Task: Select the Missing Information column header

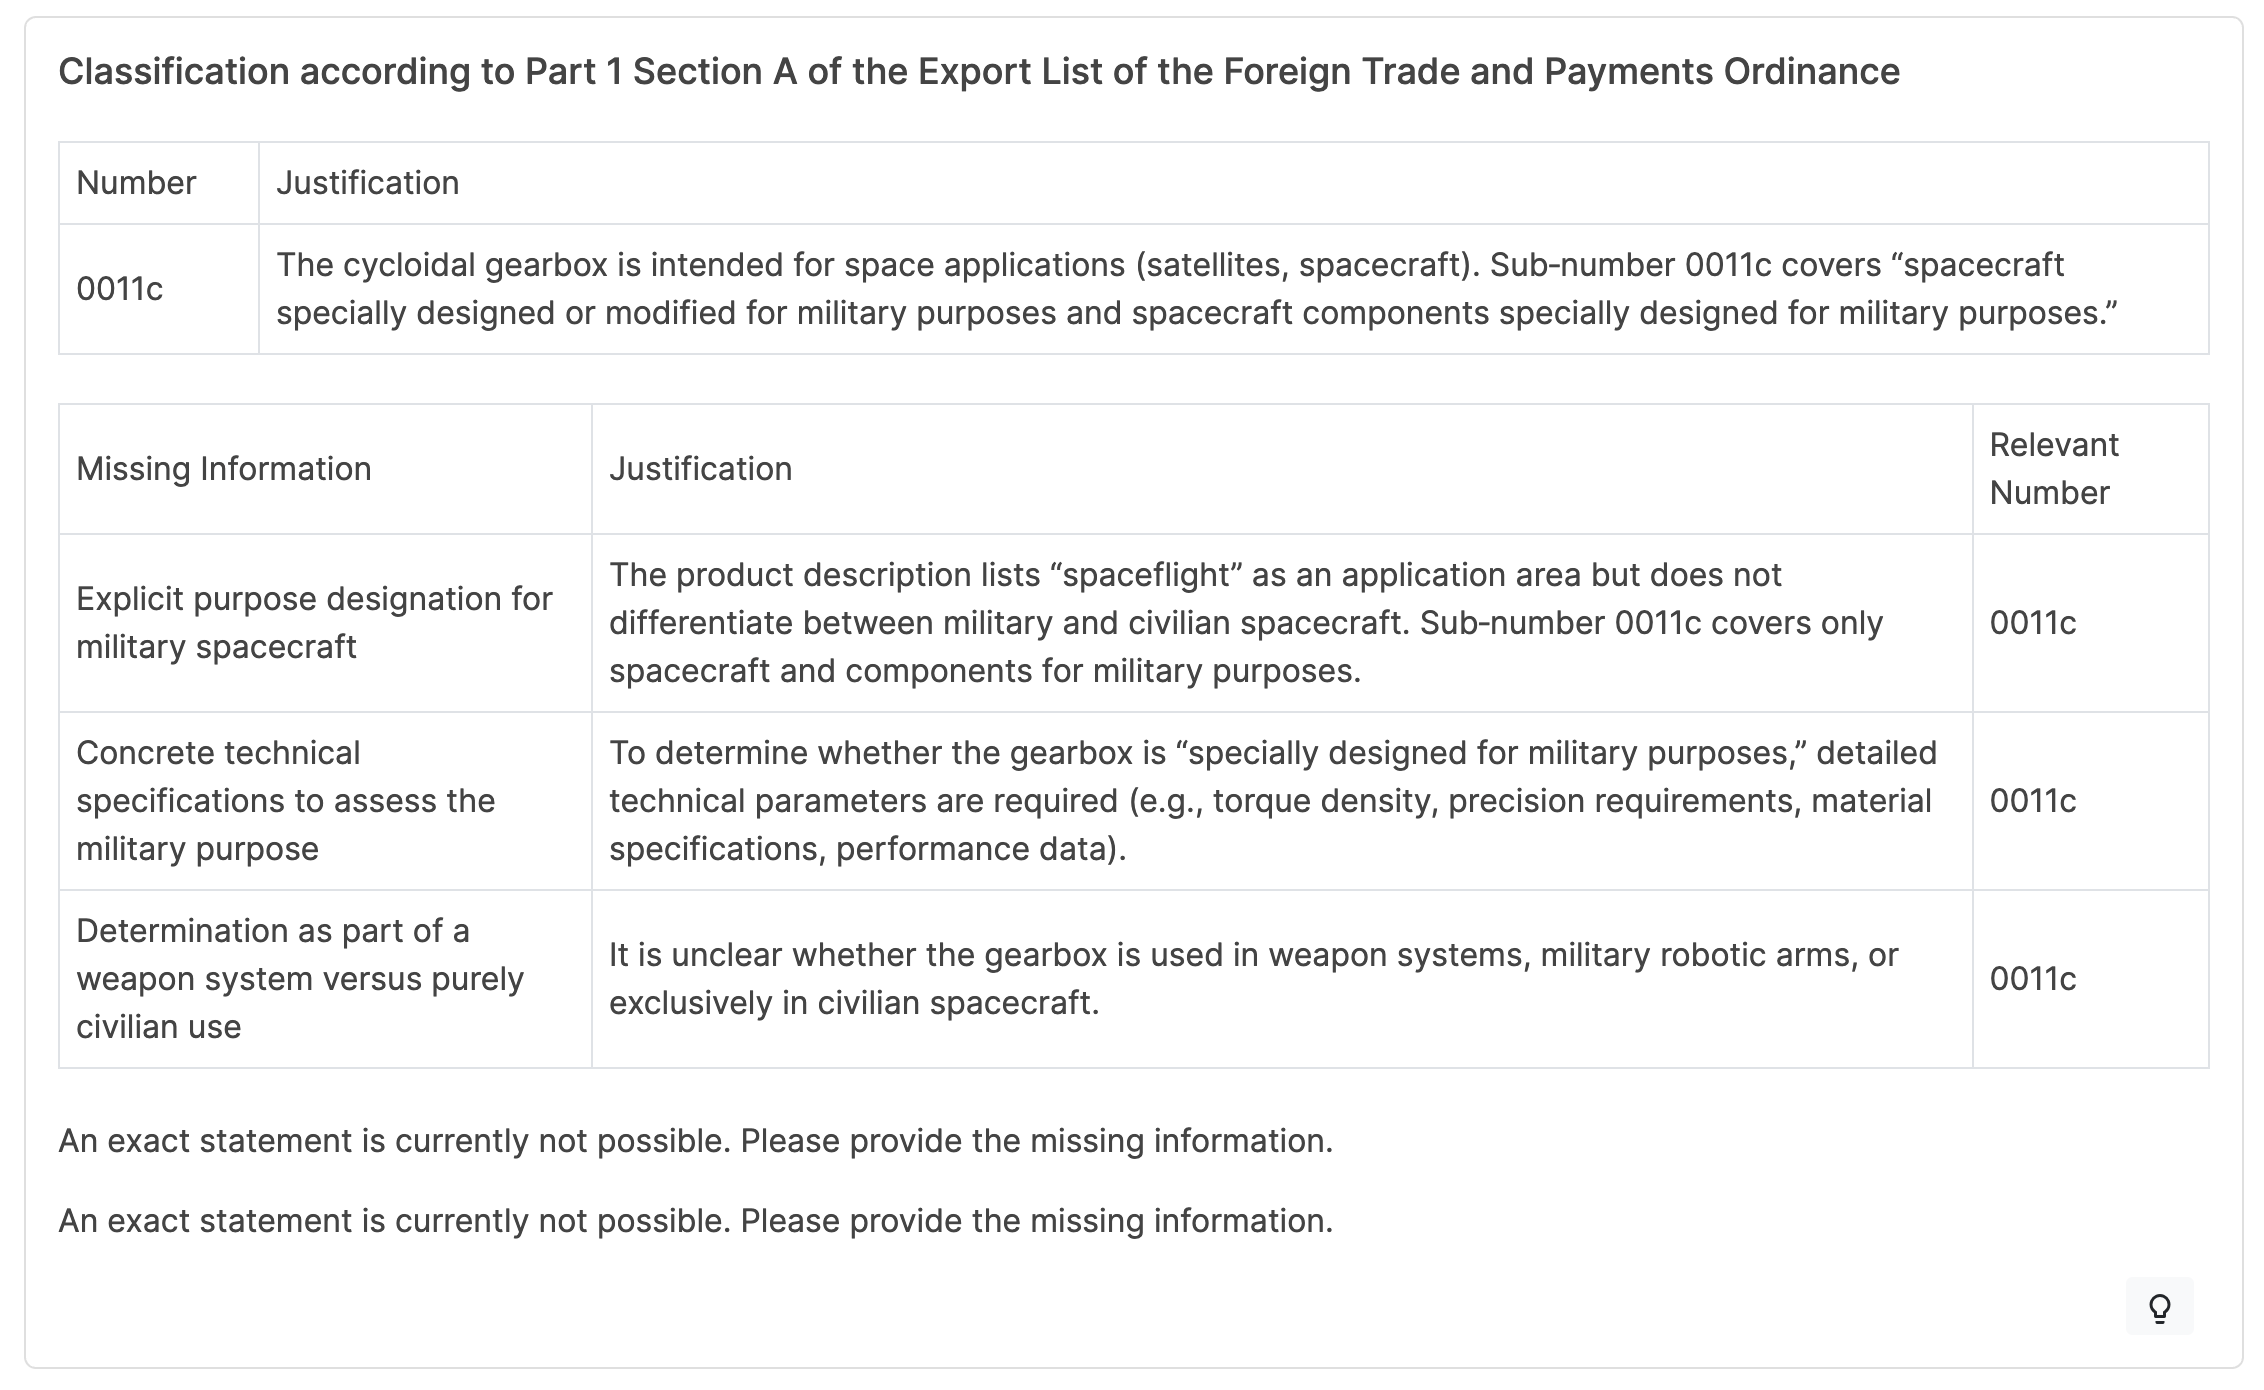Action: coord(223,469)
